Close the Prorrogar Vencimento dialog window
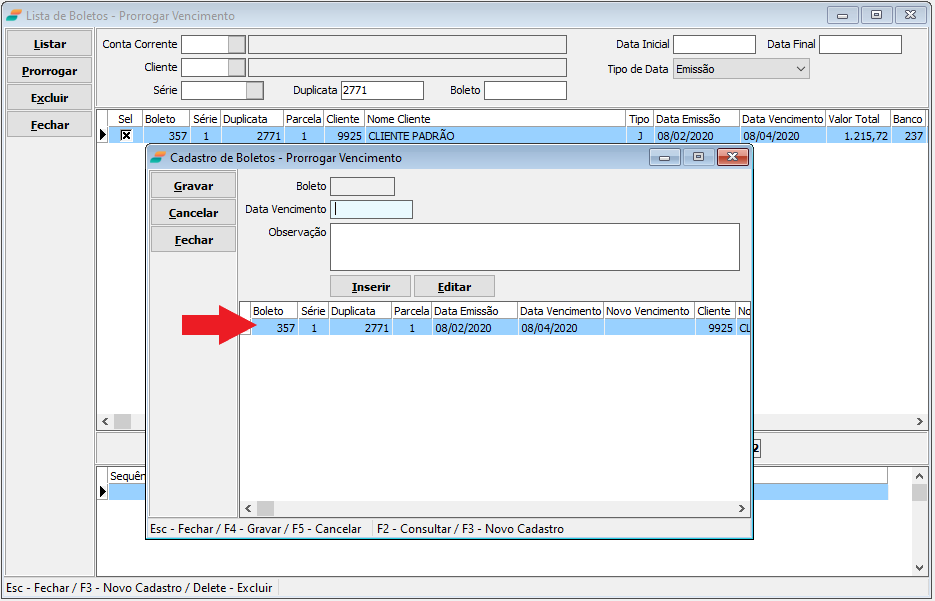935x601 pixels. click(x=733, y=157)
